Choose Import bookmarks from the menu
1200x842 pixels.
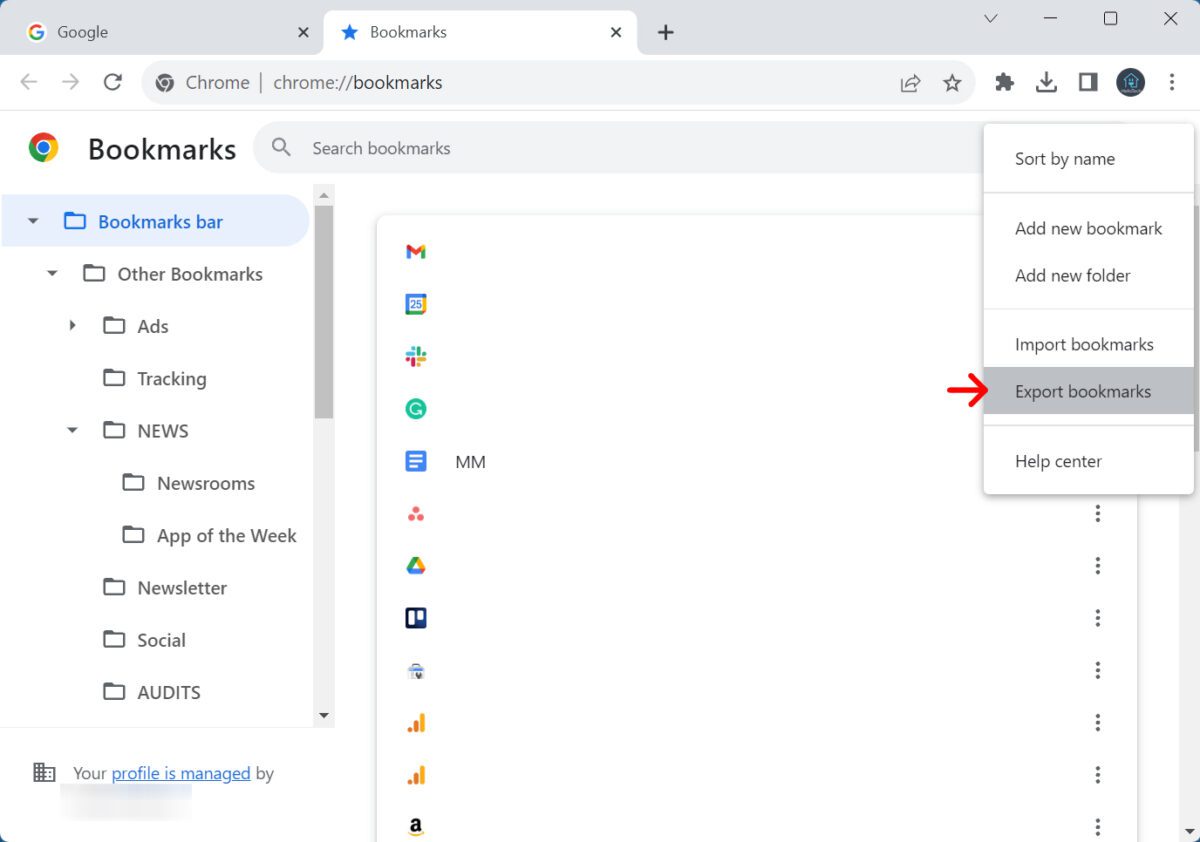pos(1085,343)
